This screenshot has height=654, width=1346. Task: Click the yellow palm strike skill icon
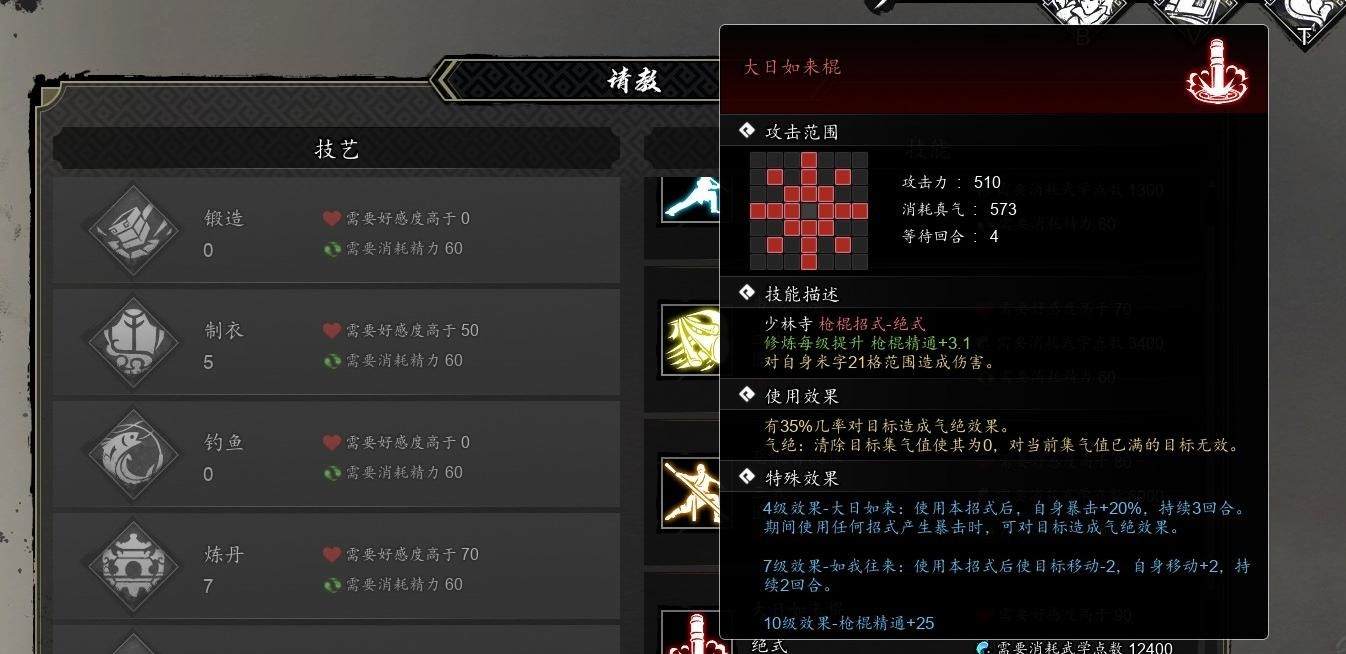(x=691, y=341)
